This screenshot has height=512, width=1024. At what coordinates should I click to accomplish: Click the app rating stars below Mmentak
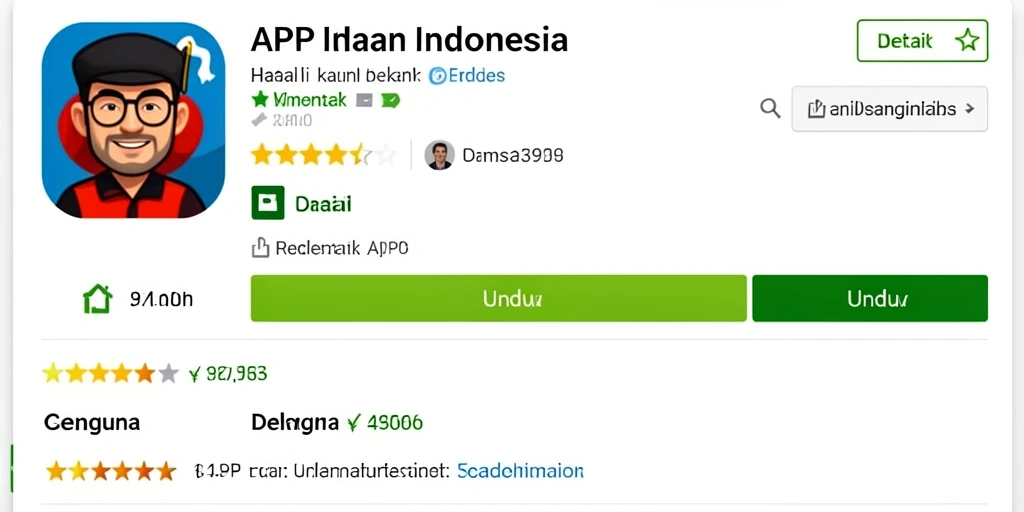pyautogui.click(x=324, y=155)
